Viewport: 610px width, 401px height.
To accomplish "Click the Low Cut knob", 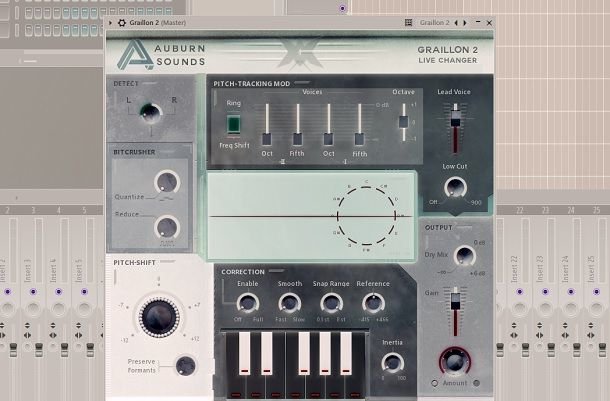I will 455,188.
